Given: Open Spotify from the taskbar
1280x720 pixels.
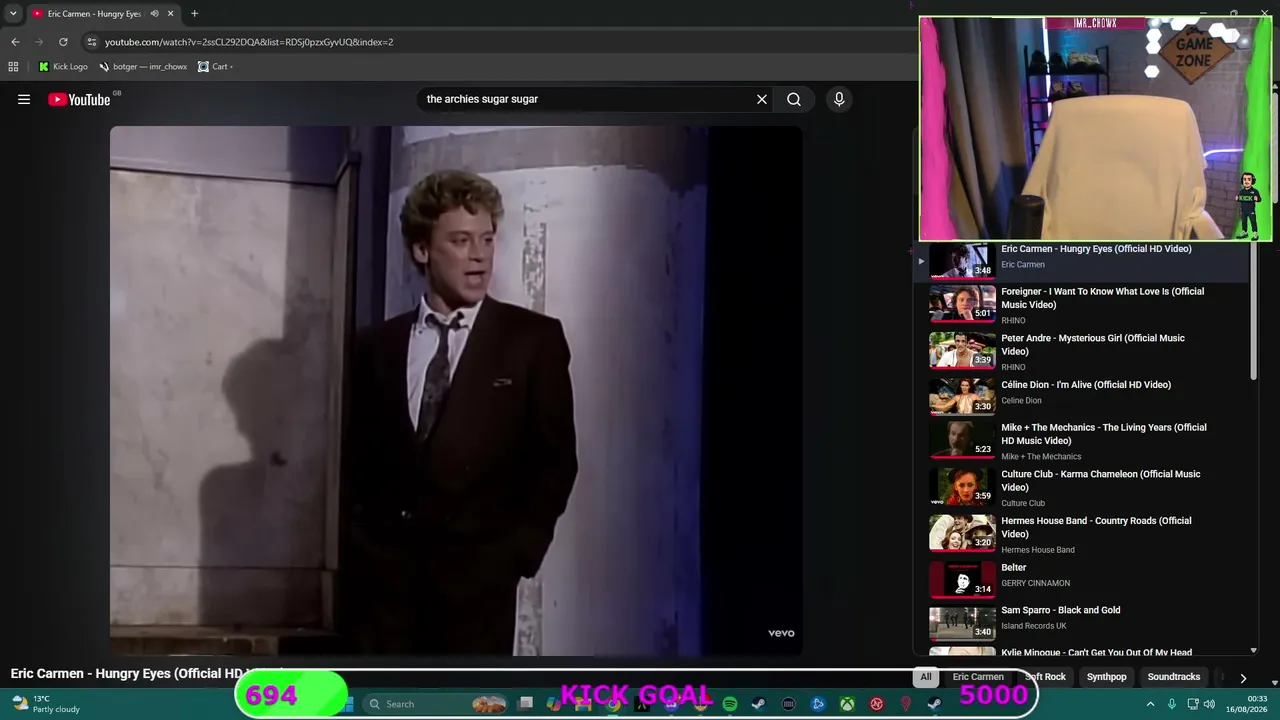Looking at the screenshot, I should 730,704.
